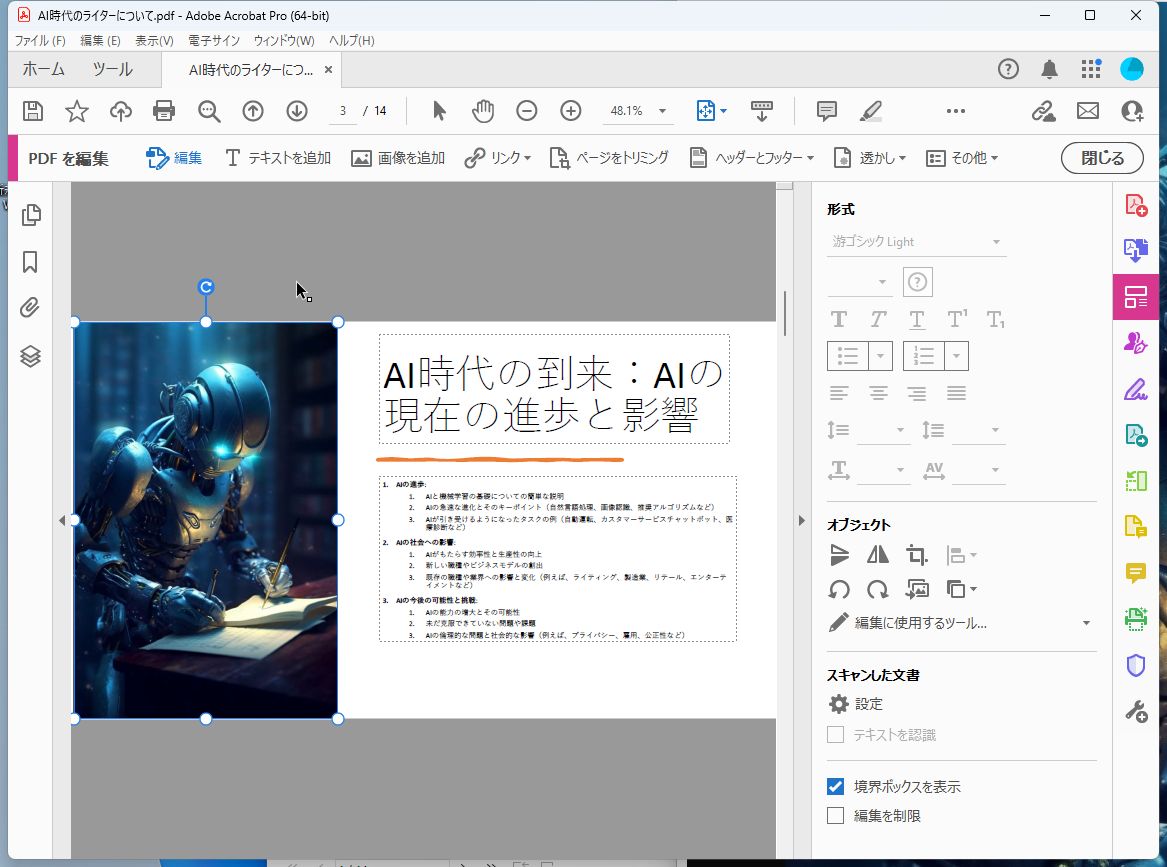Open scanned document 設定
Screen dimensions: 1167x867
(855, 704)
